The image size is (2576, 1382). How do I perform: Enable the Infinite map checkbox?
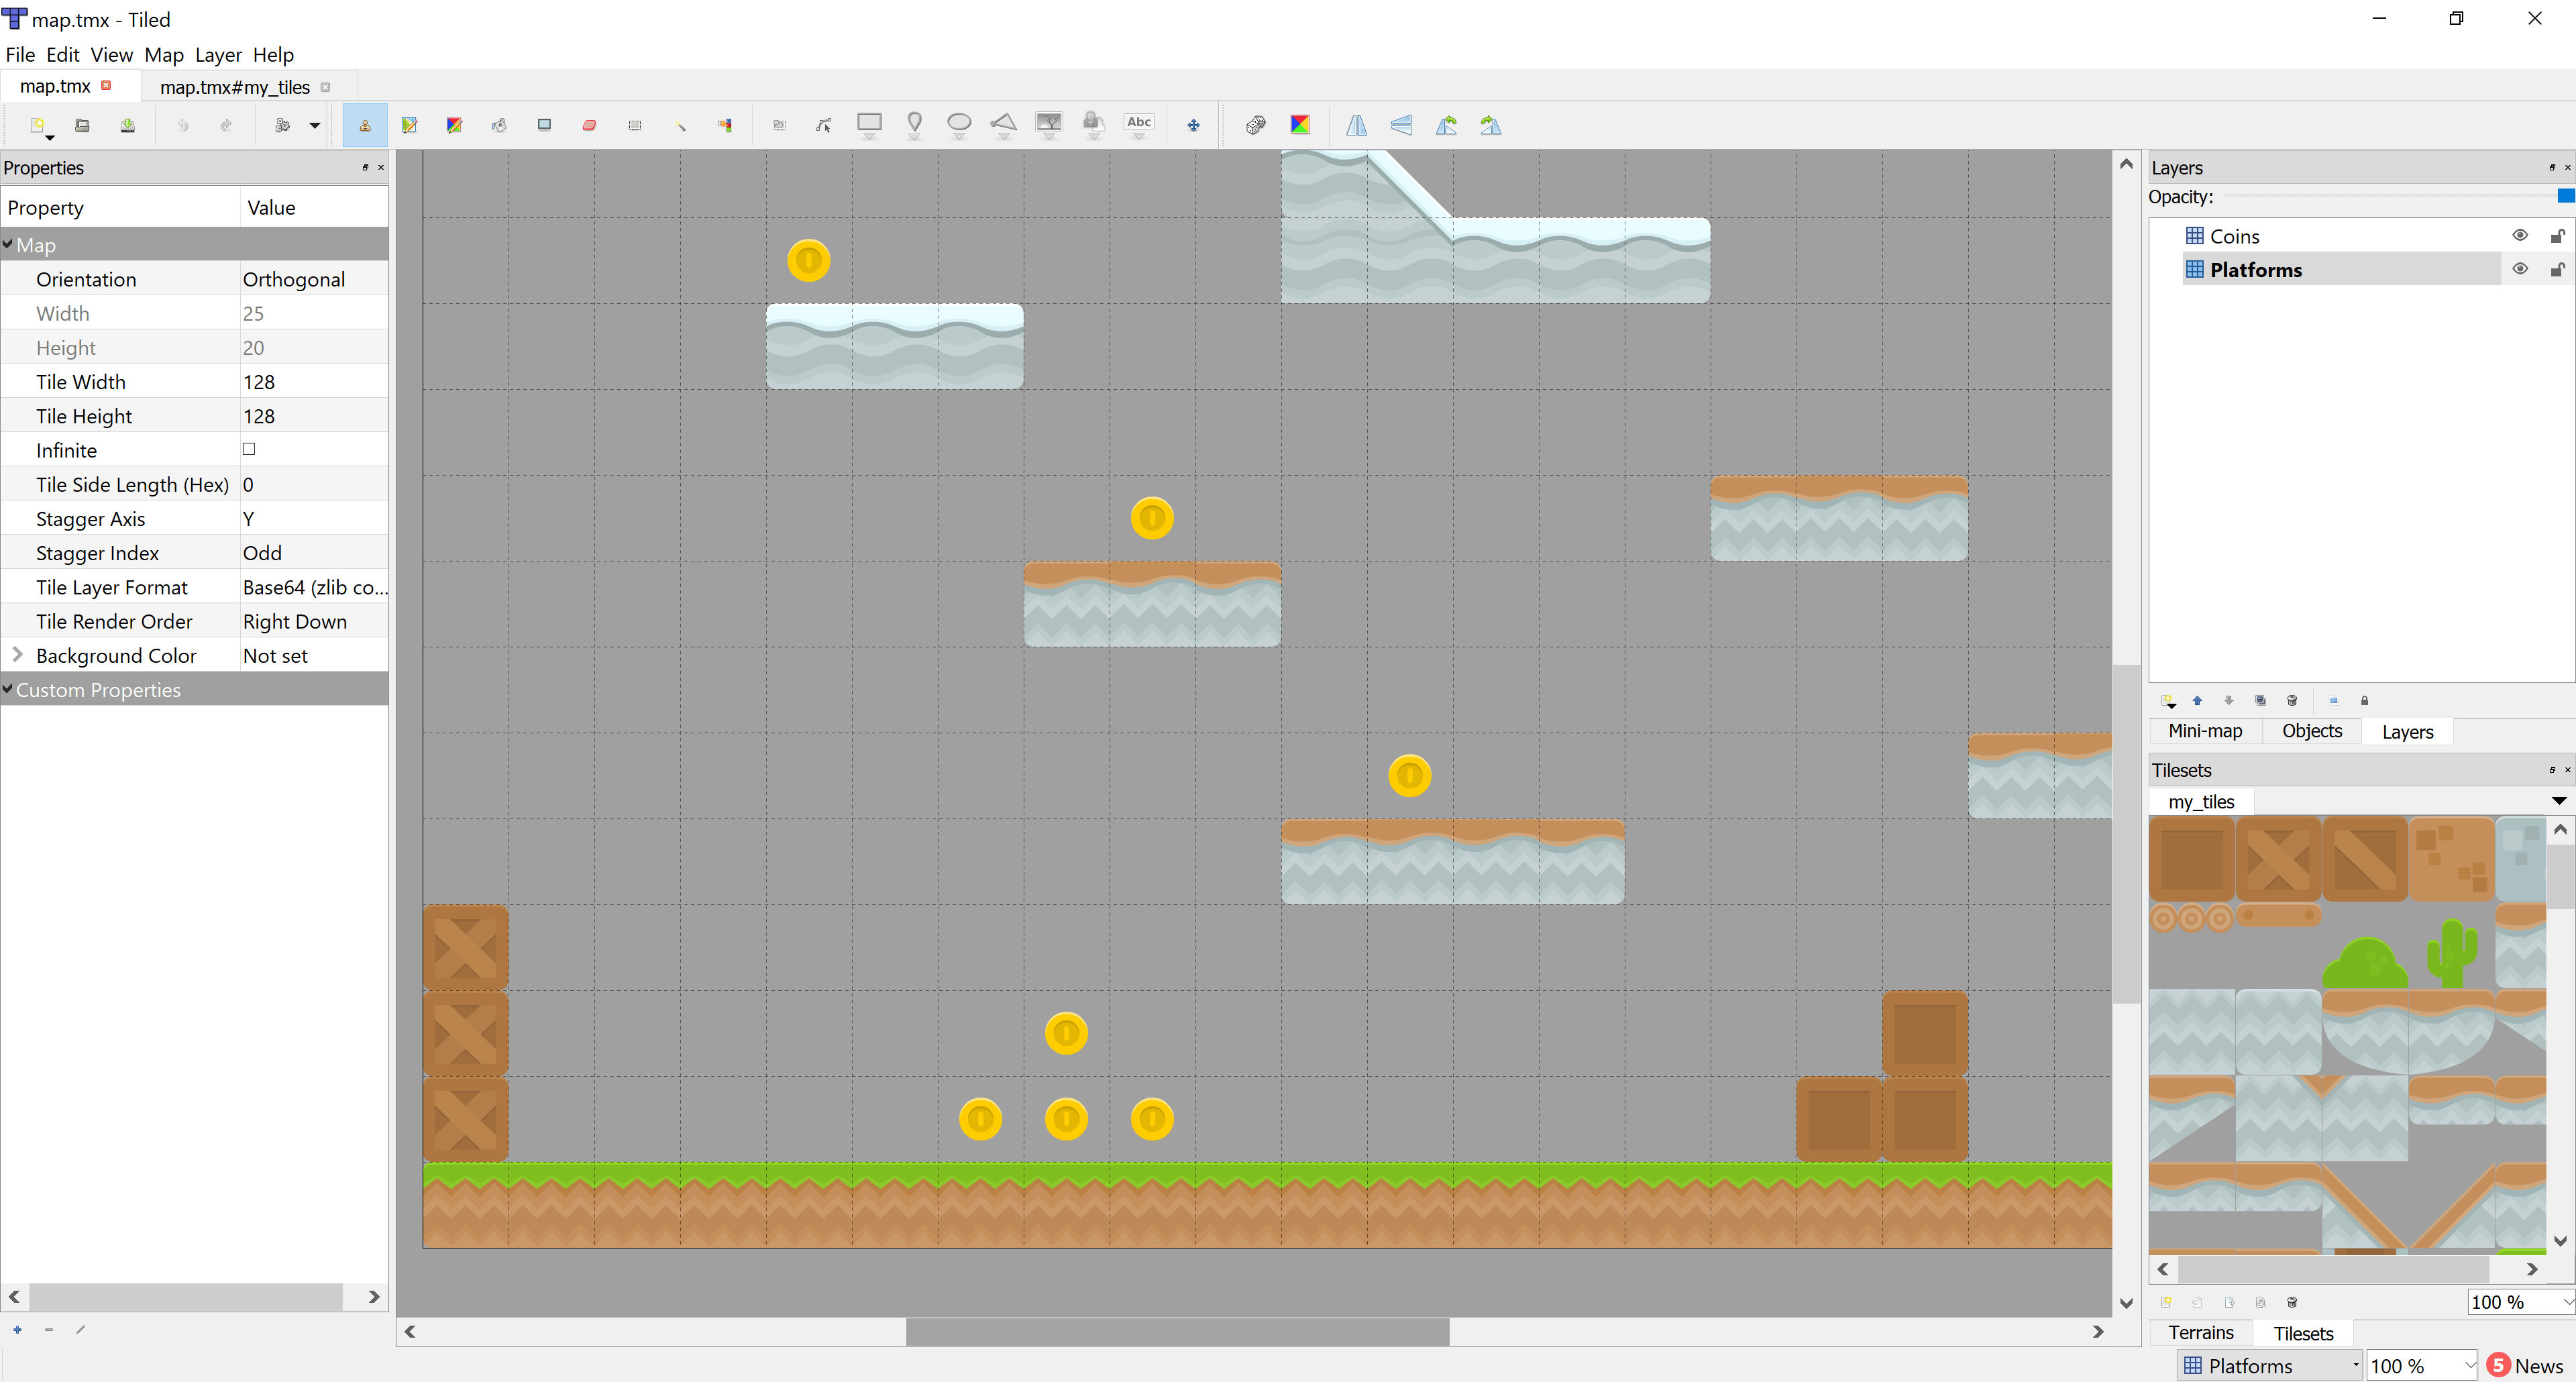[252, 450]
